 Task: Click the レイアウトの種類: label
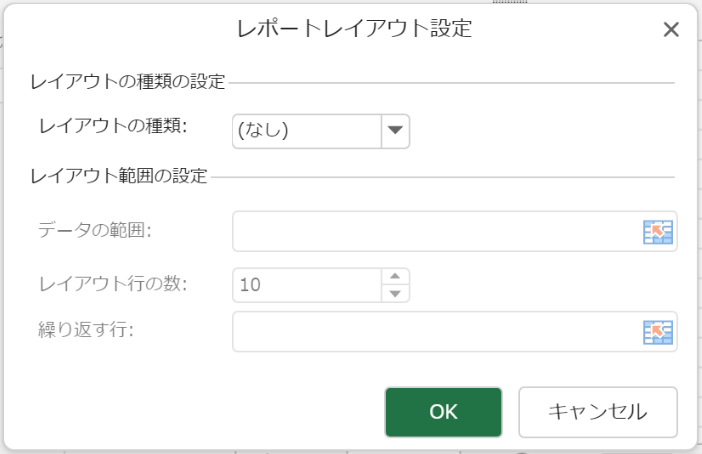tap(119, 127)
